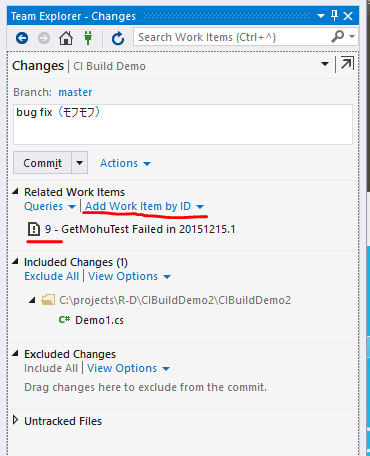Open the Commit button dropdown arrow
The width and height of the screenshot is (370, 456).
(79, 163)
